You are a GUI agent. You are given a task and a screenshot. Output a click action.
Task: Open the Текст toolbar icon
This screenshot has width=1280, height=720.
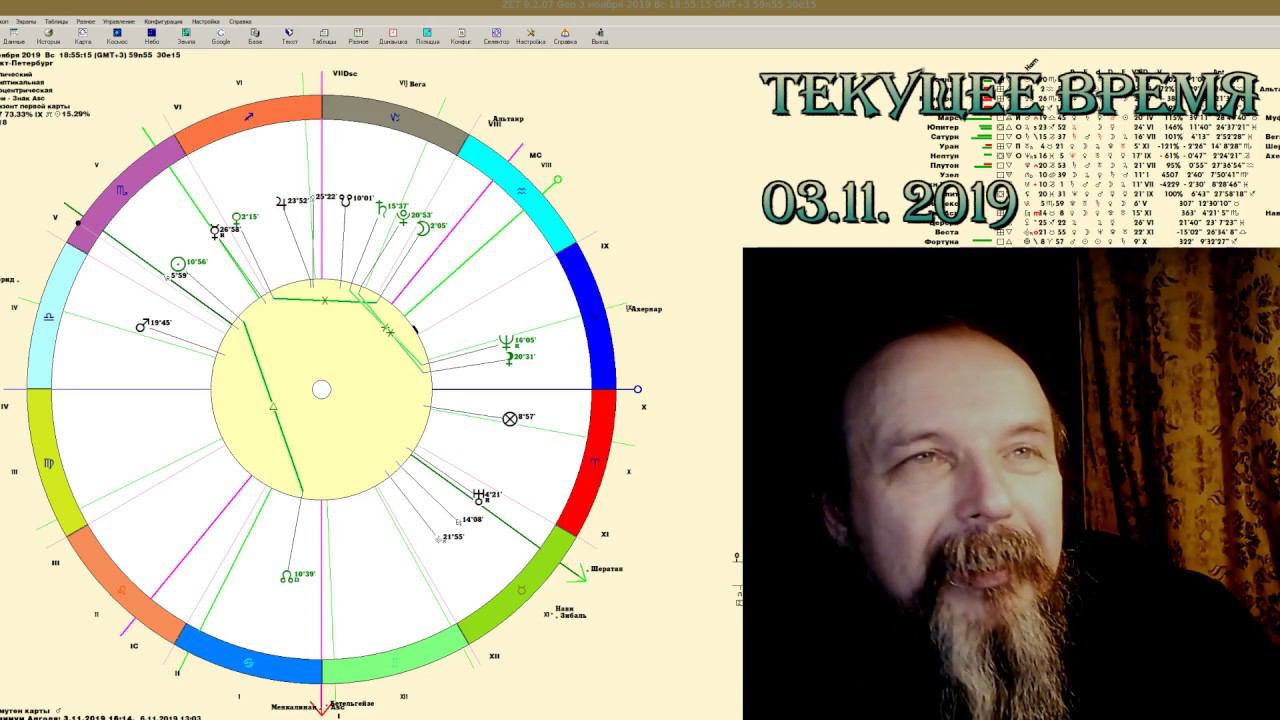tap(290, 36)
